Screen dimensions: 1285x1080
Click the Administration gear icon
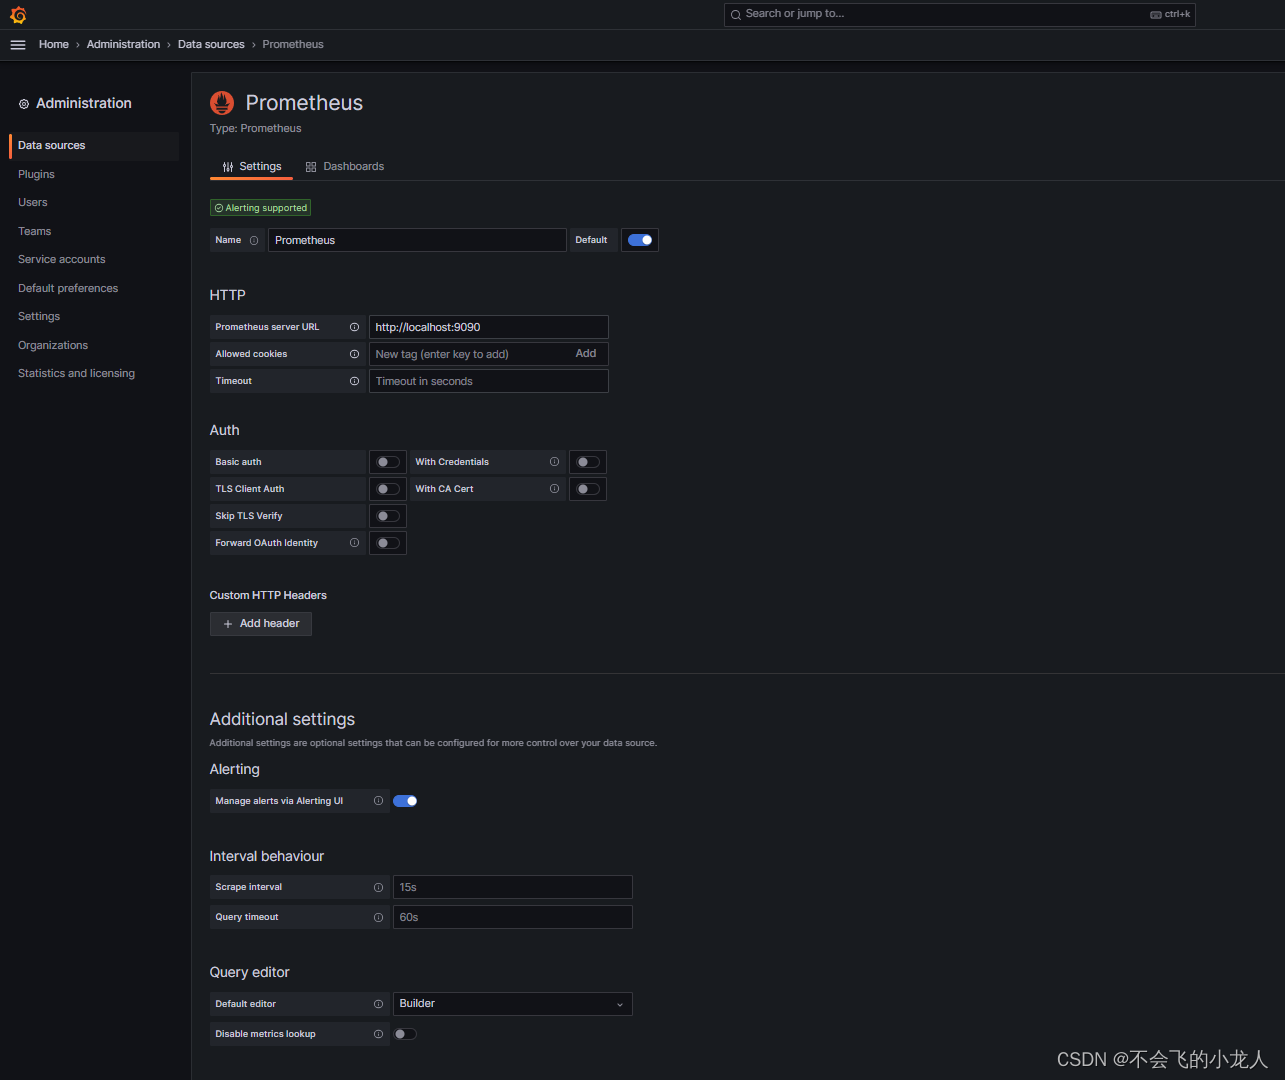[x=24, y=104]
